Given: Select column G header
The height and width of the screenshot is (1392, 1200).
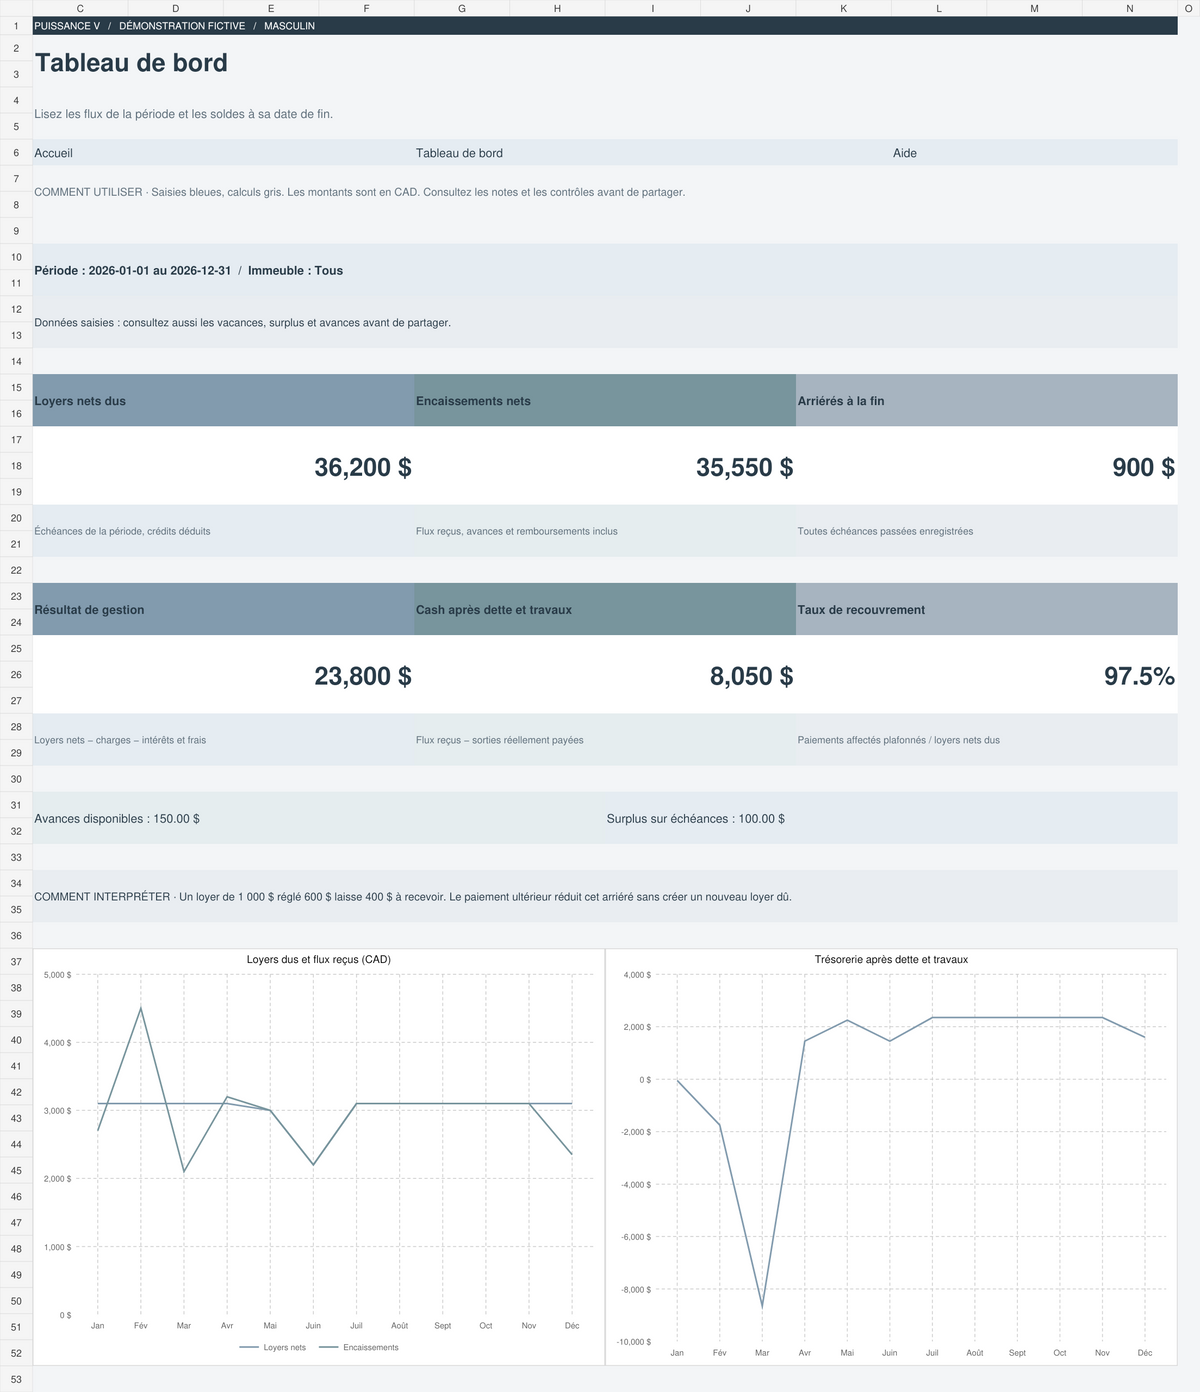Looking at the screenshot, I should pos(461,8).
